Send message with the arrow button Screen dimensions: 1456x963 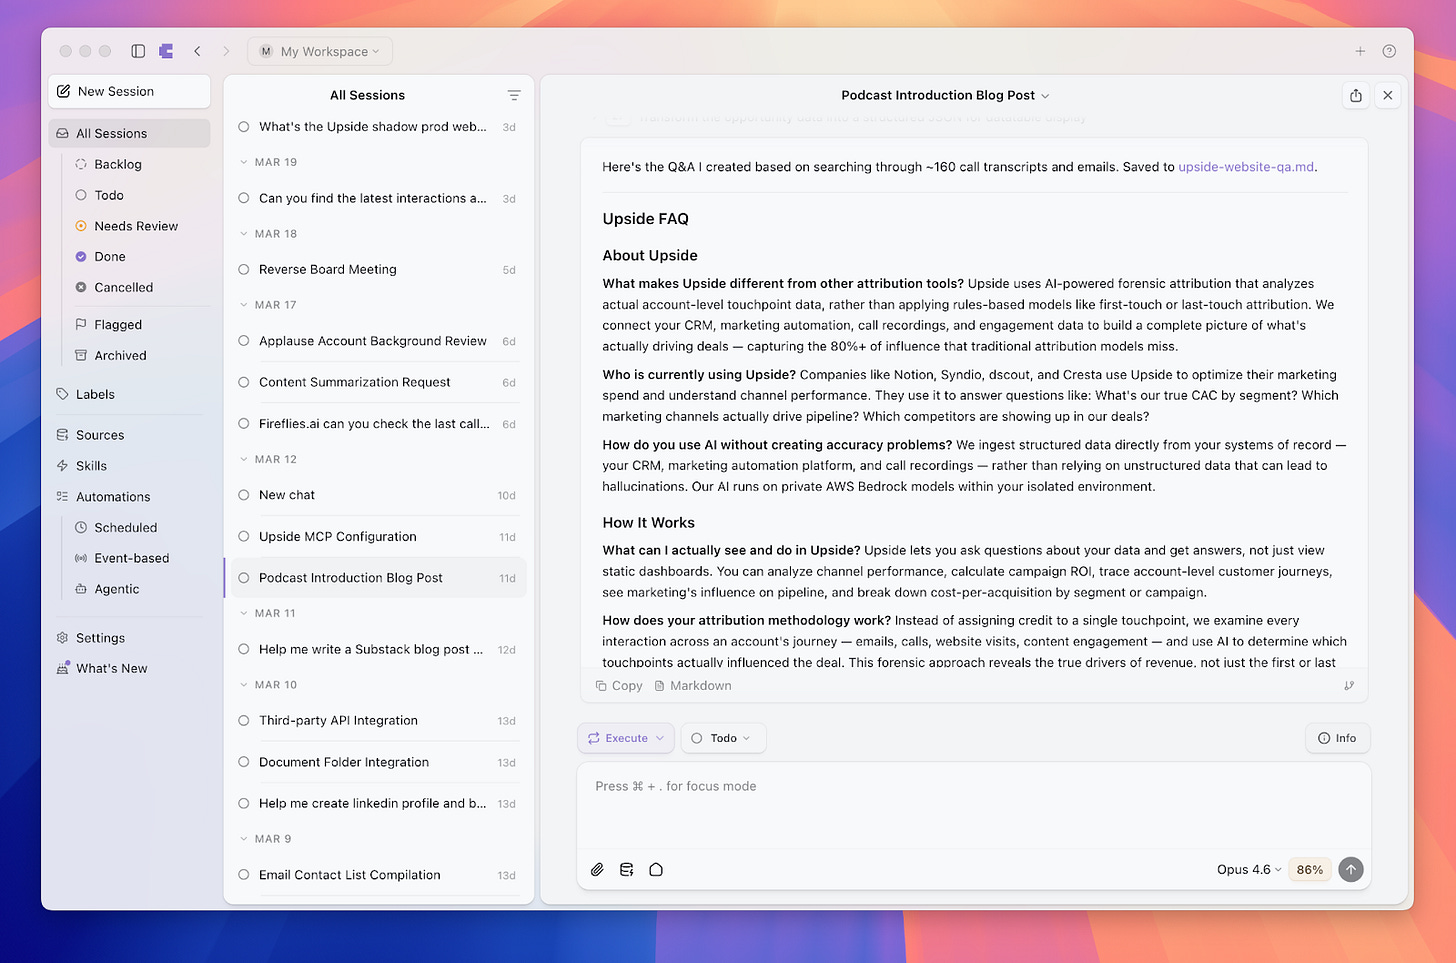coord(1351,869)
